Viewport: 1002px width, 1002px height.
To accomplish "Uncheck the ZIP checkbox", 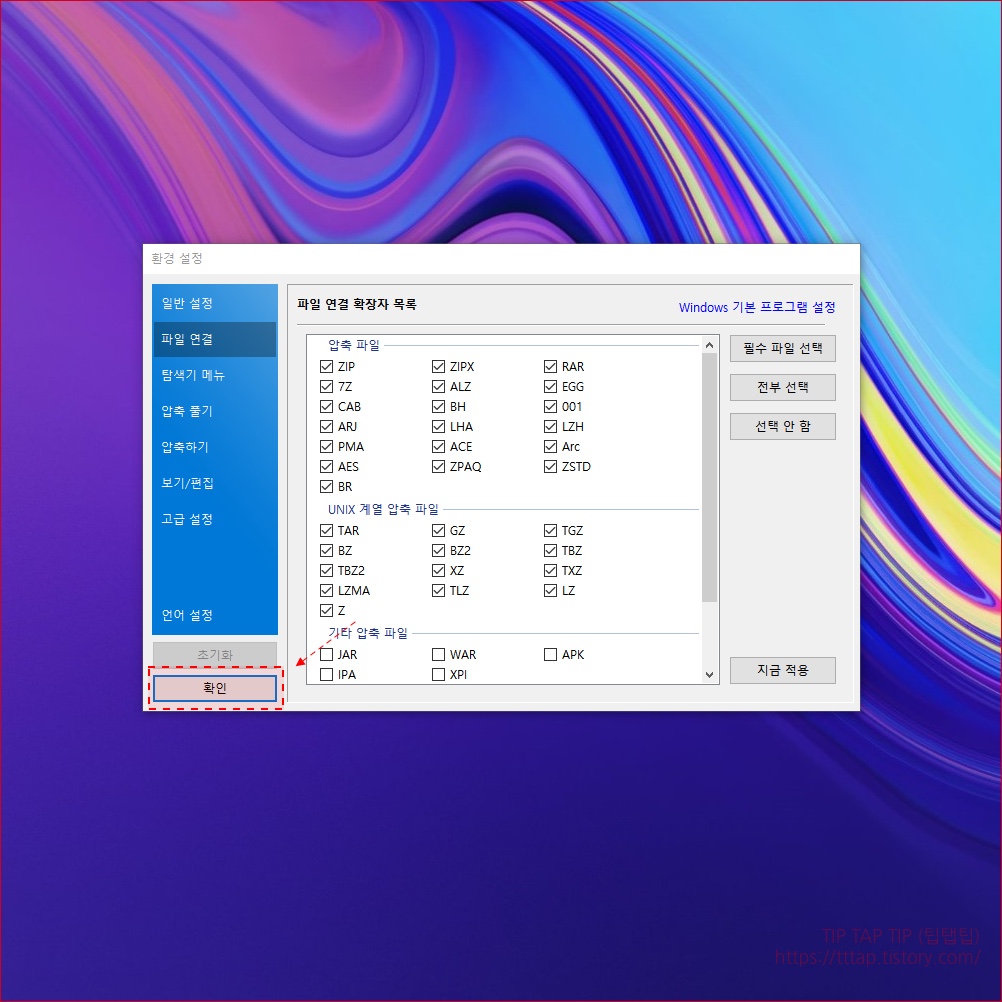I will tap(327, 366).
